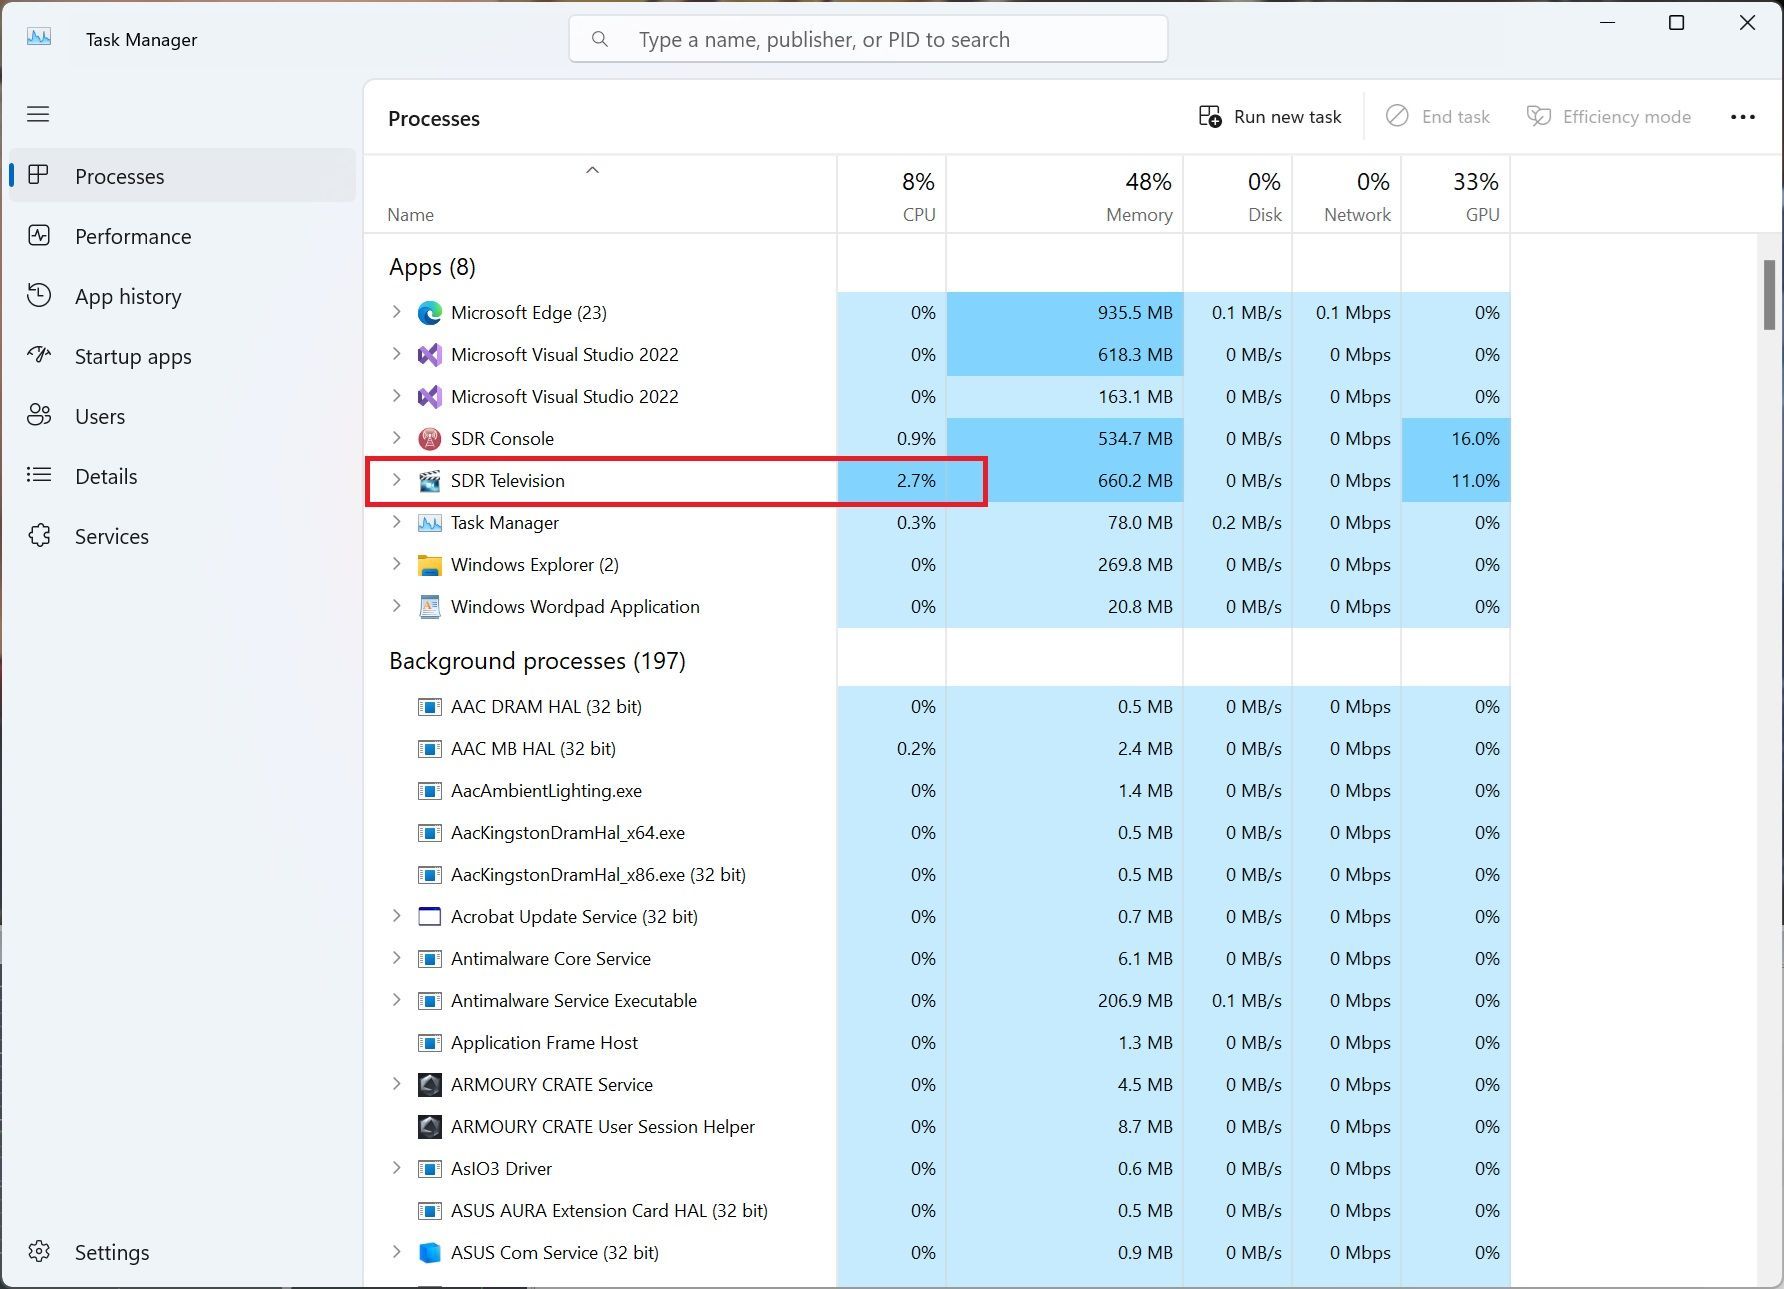The width and height of the screenshot is (1784, 1289).
Task: Switch to the Processes page
Action: 183,176
